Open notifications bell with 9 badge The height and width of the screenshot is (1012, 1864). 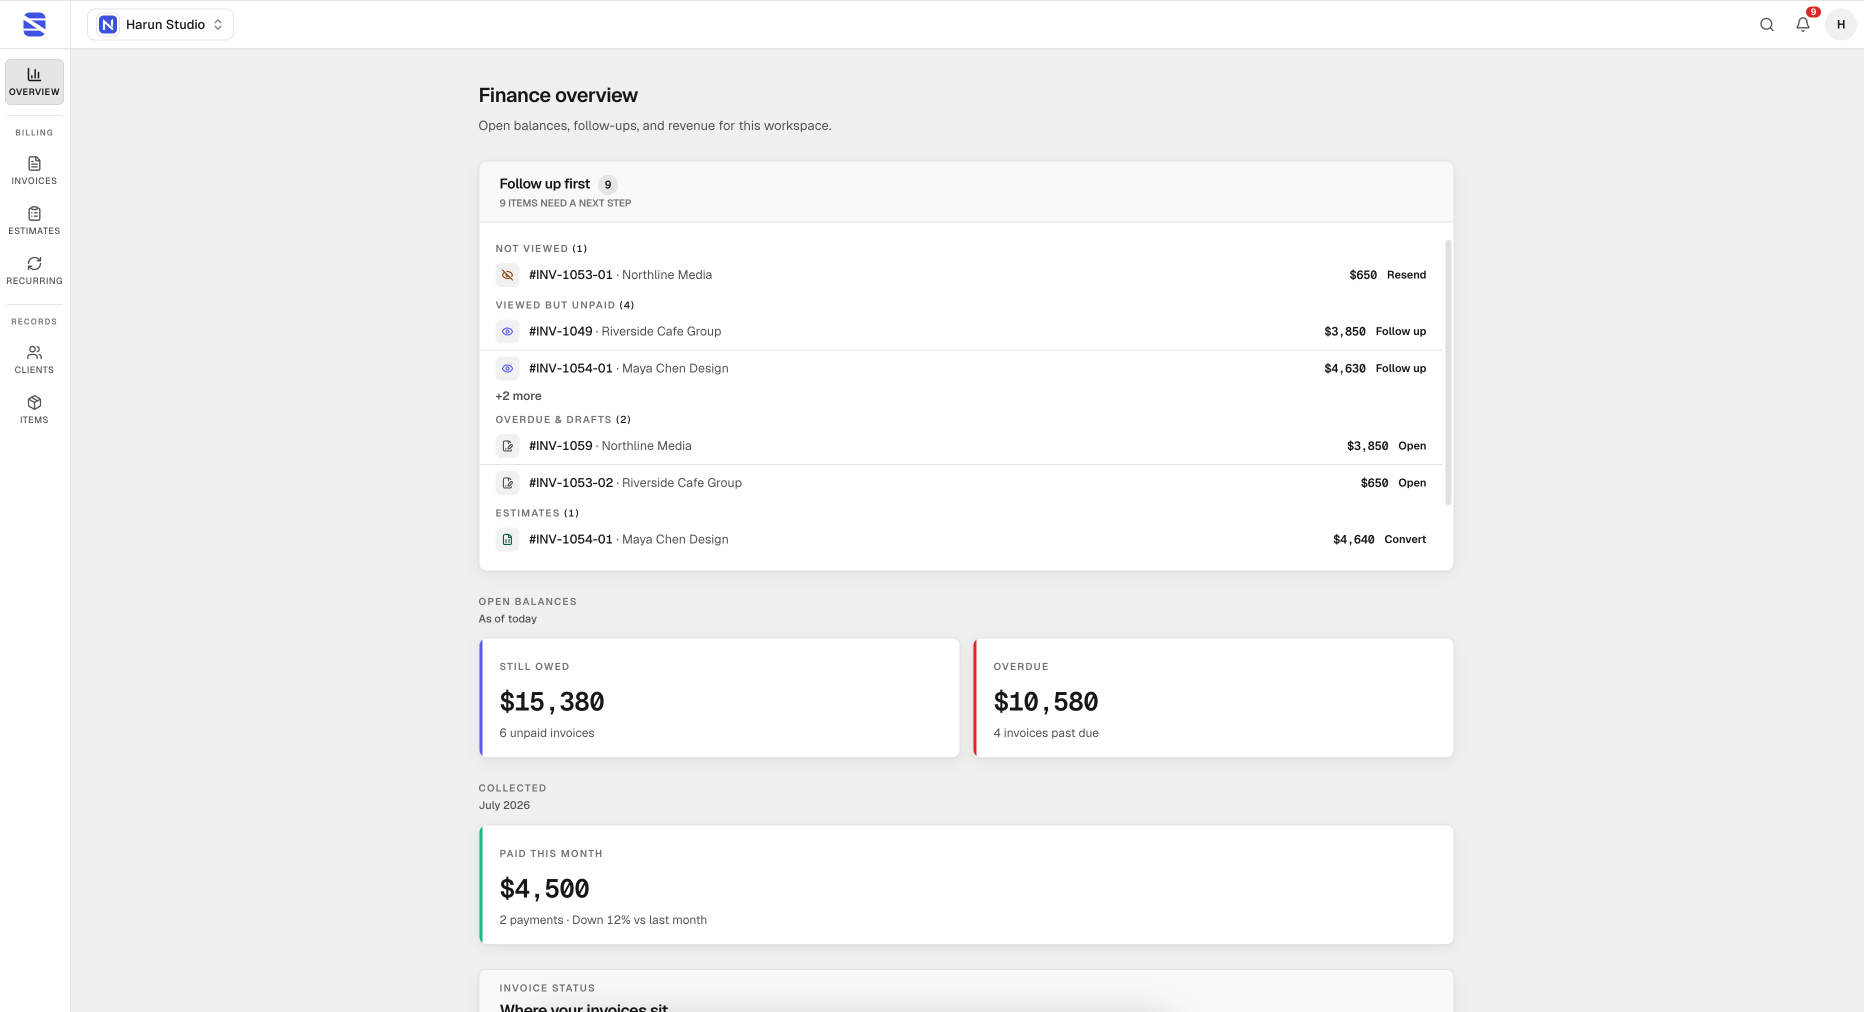pyautogui.click(x=1803, y=25)
